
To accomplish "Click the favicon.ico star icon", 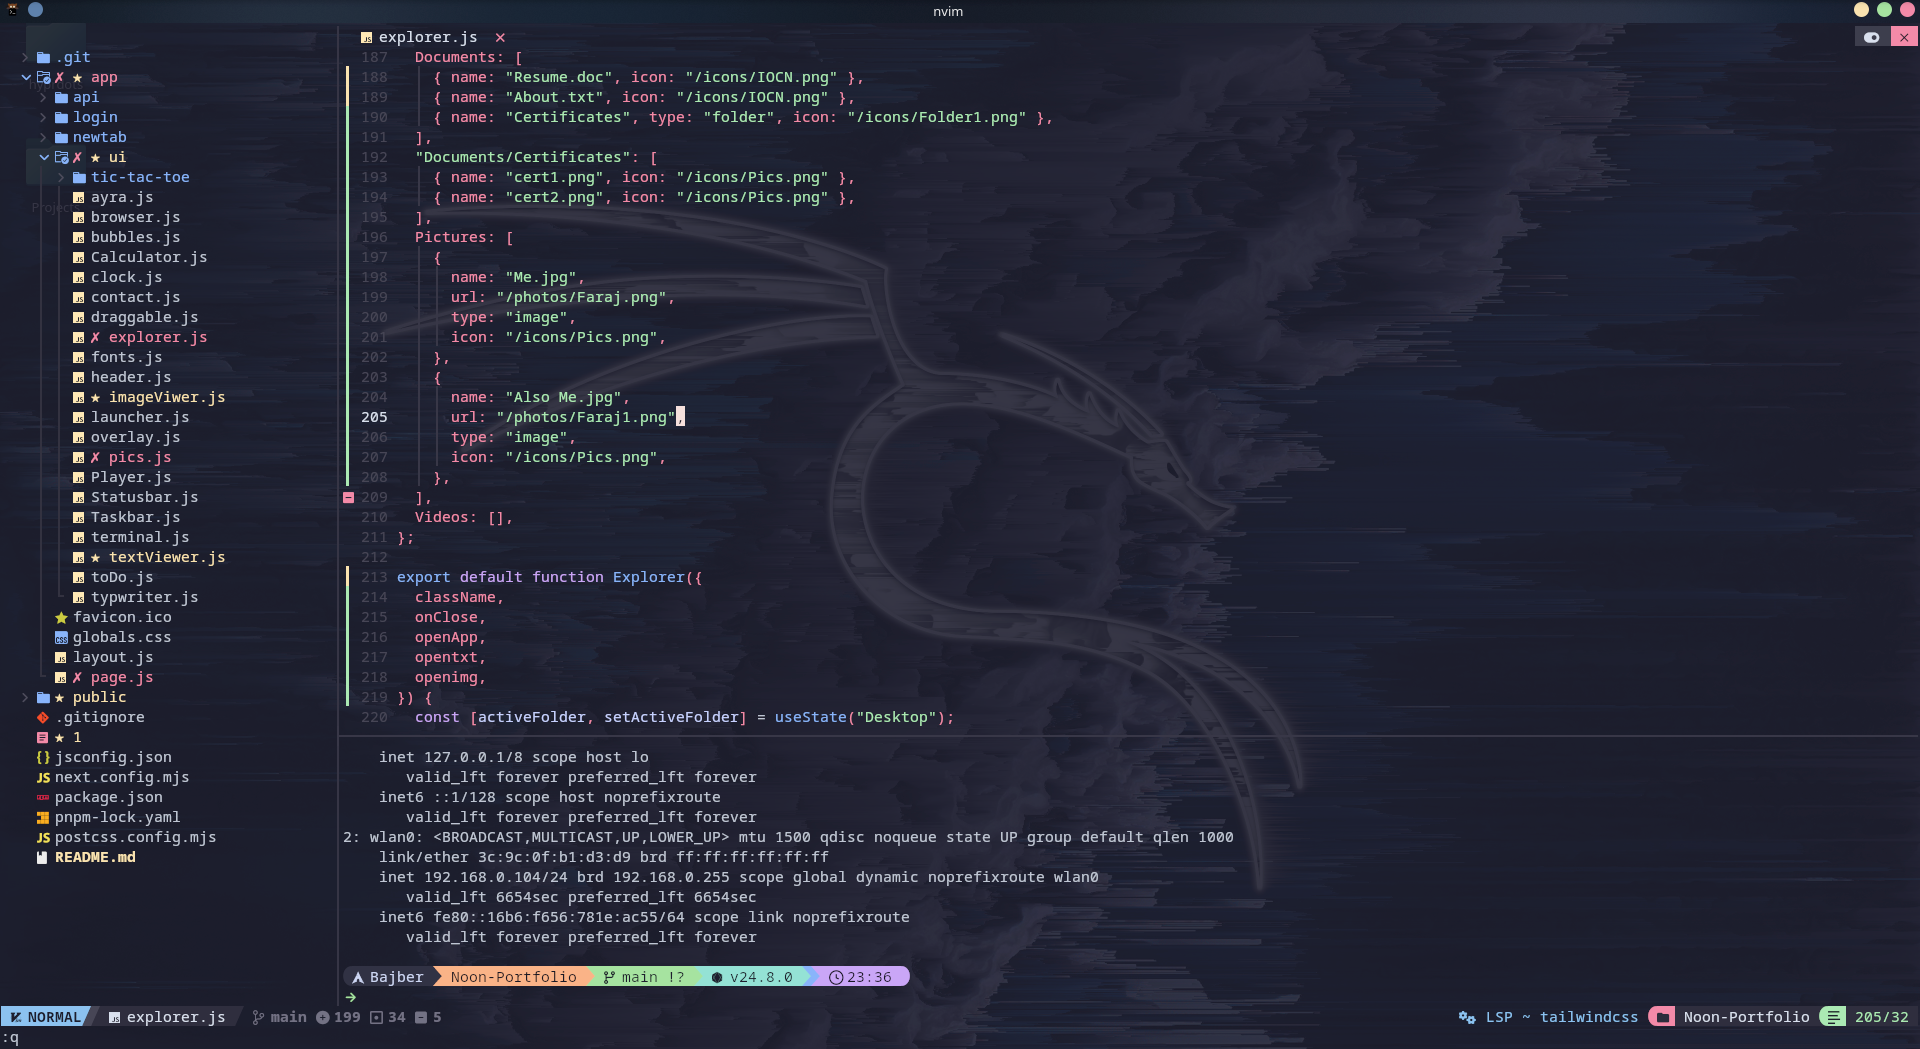I will click(x=61, y=618).
